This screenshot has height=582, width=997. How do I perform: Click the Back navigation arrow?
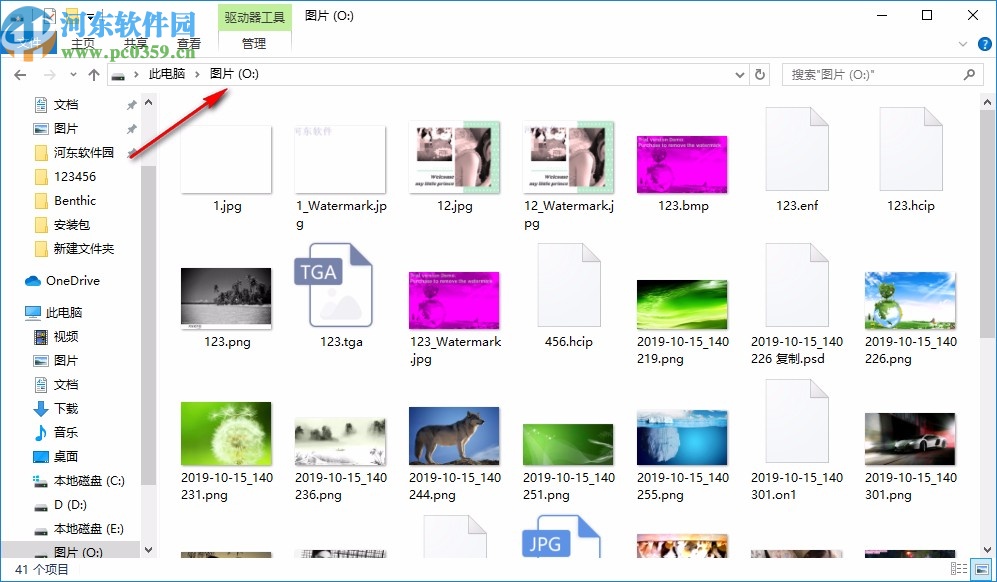click(19, 74)
